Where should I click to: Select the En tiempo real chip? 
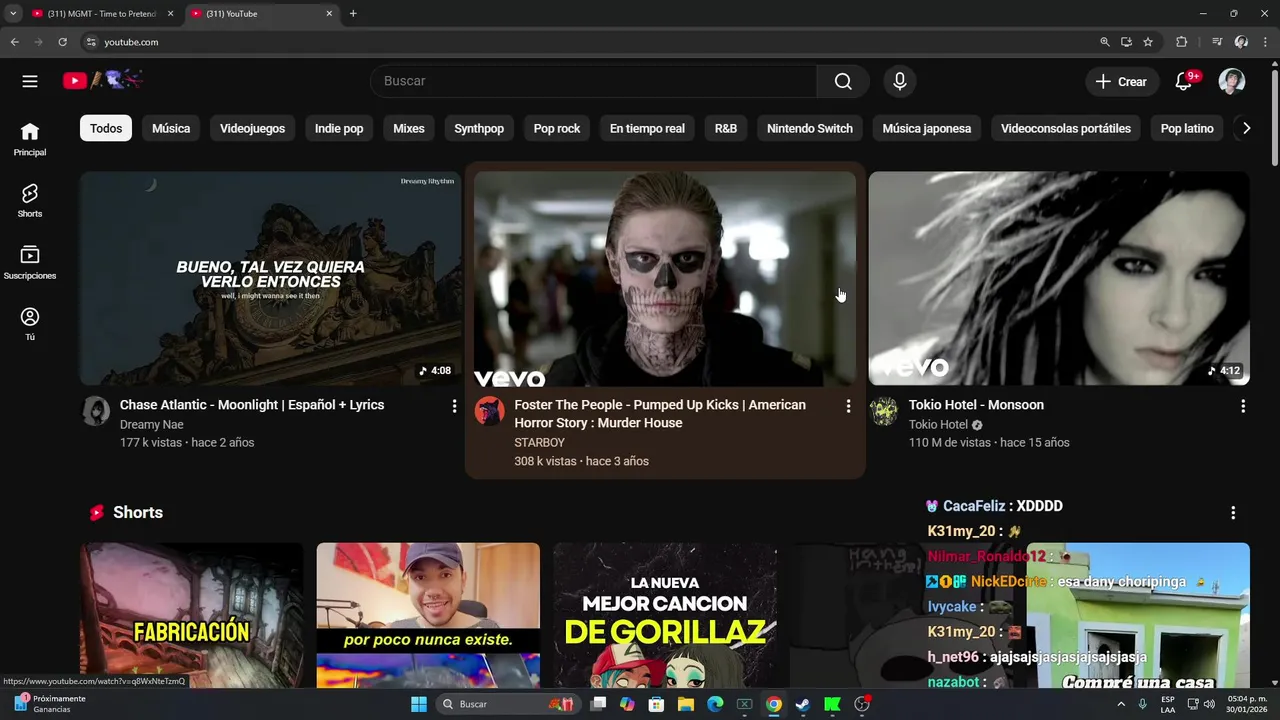(647, 128)
